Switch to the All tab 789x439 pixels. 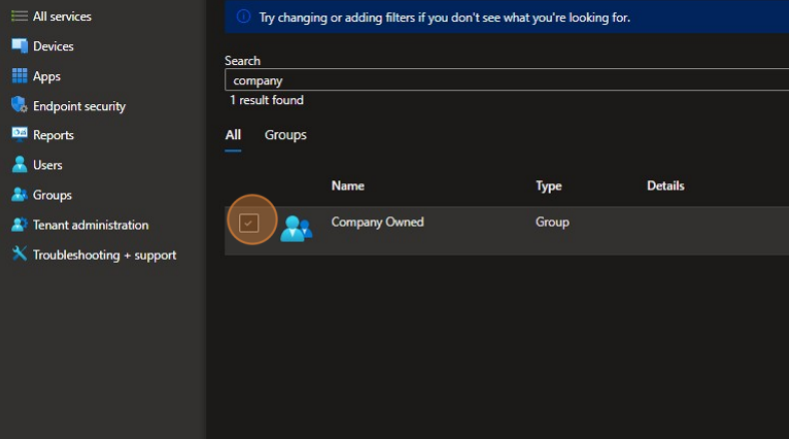[x=233, y=135]
